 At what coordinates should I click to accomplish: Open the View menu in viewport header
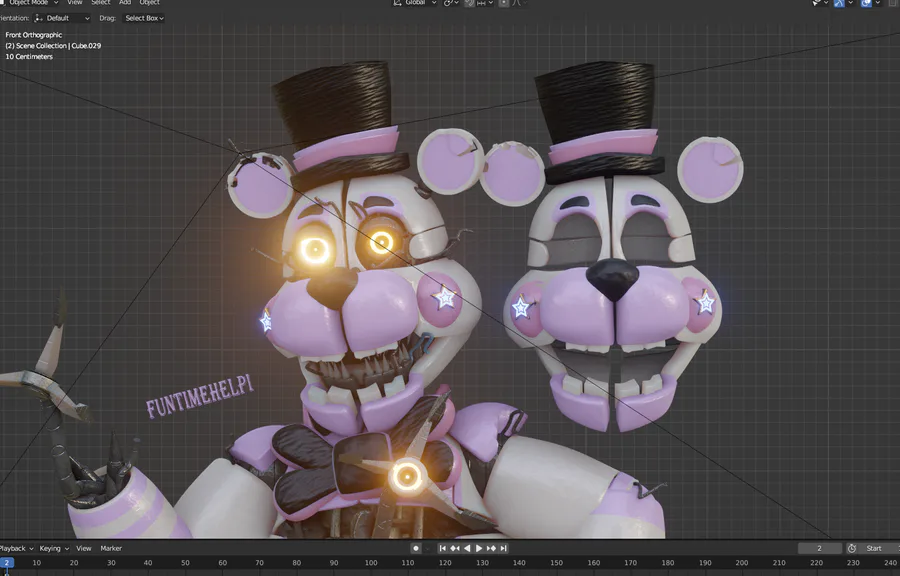pos(75,3)
